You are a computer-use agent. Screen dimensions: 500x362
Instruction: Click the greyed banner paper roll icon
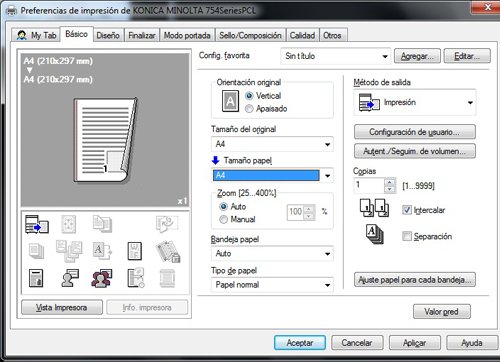click(x=167, y=278)
